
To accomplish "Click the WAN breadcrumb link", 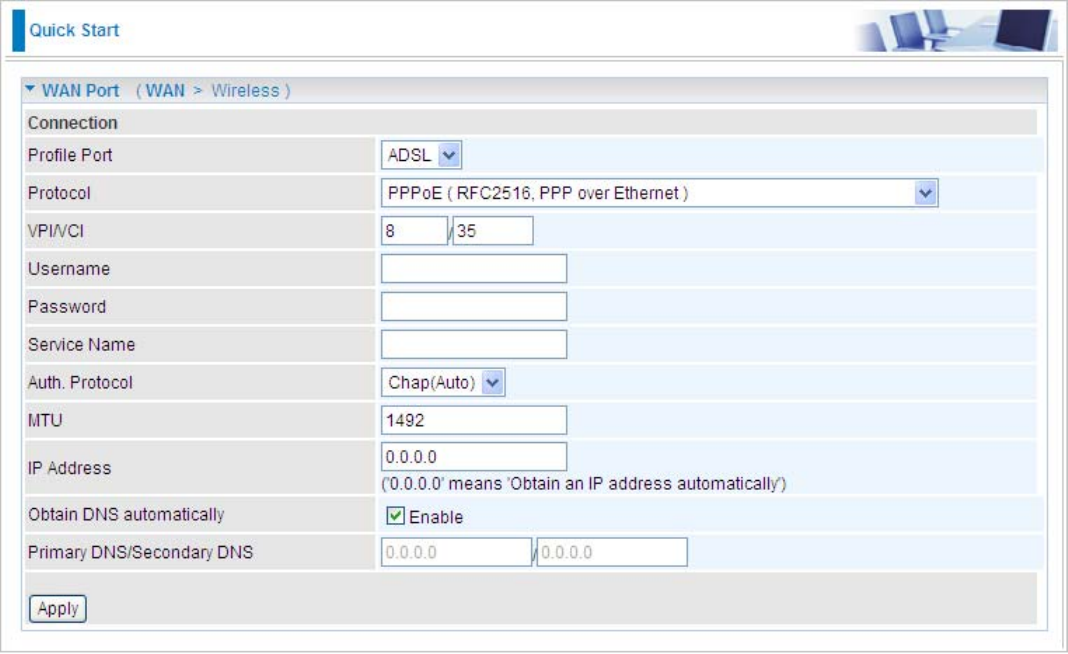I will coord(165,91).
